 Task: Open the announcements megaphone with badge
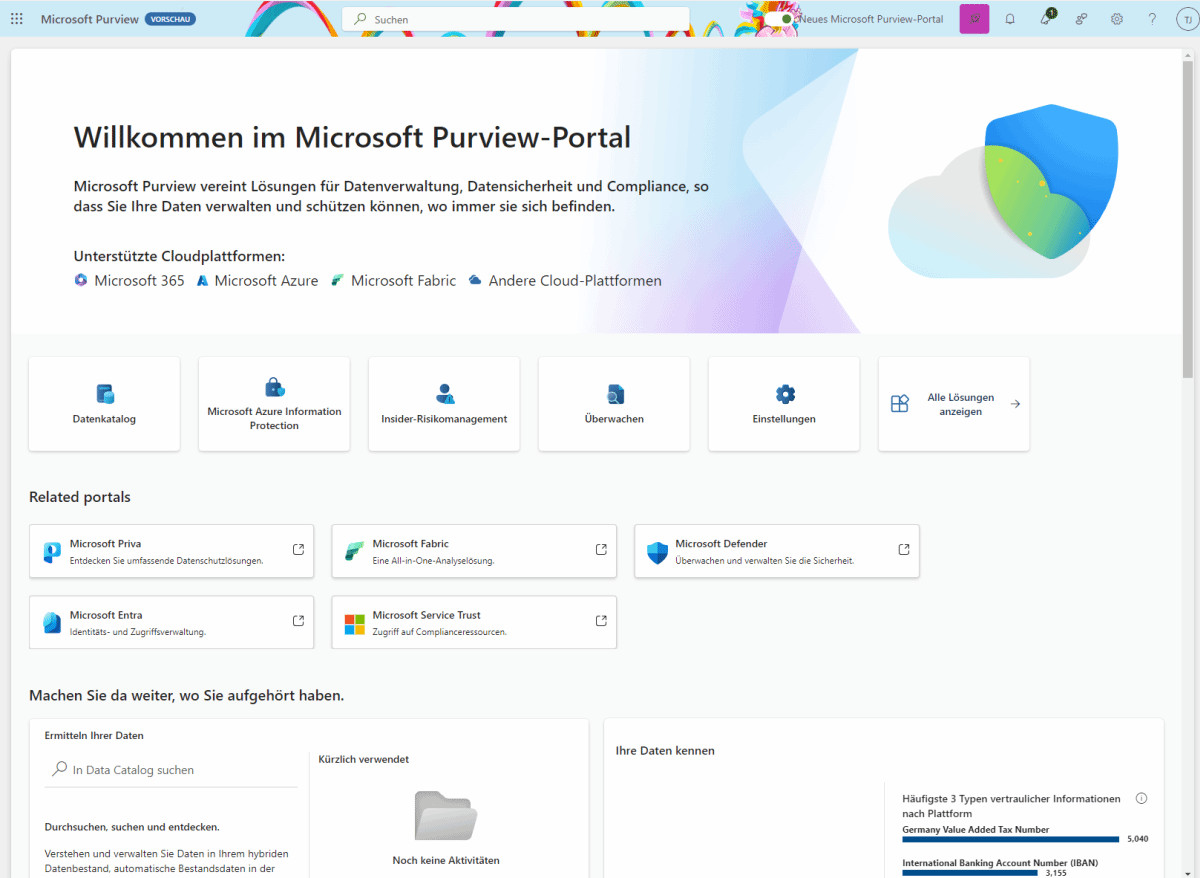point(1045,18)
